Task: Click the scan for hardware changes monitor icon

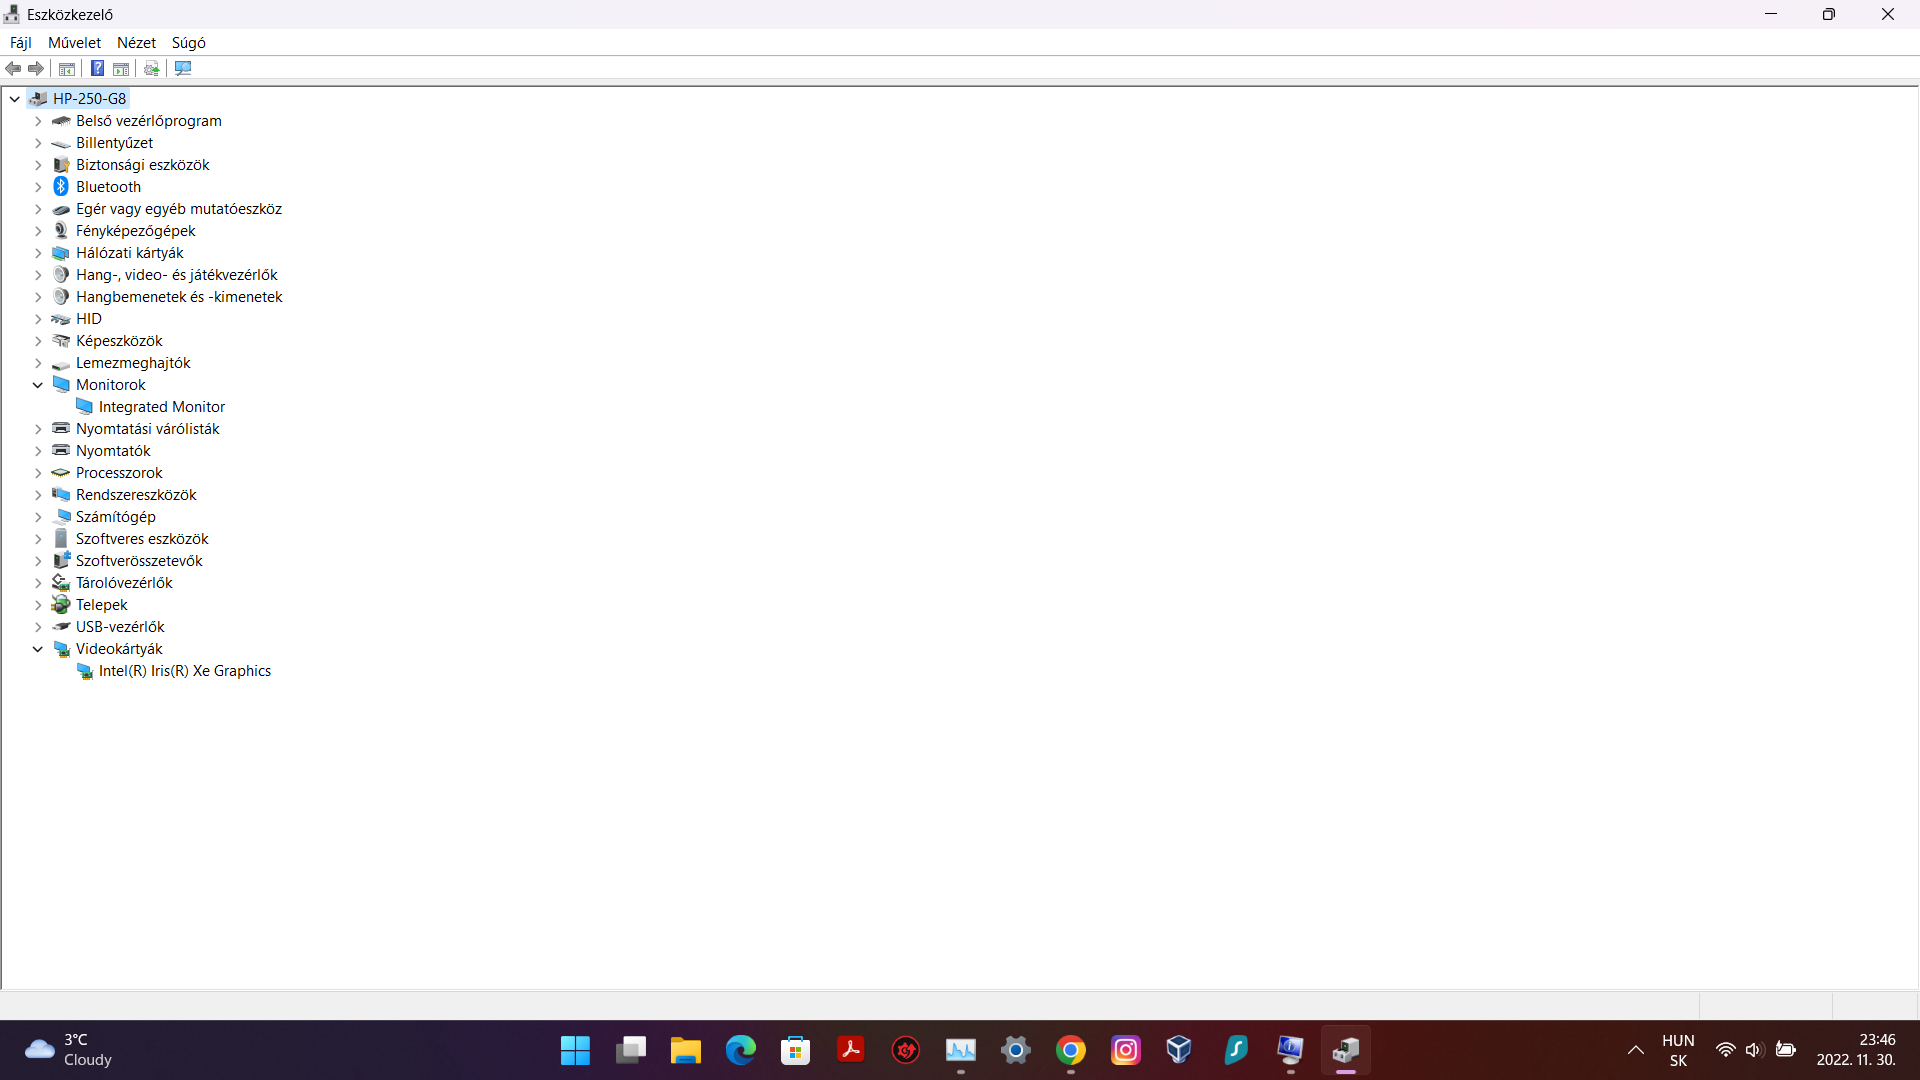Action: click(x=183, y=68)
